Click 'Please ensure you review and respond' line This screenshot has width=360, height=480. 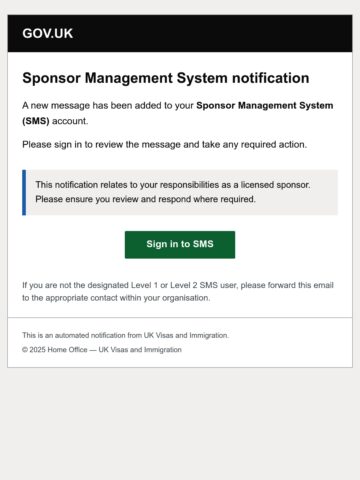(145, 199)
